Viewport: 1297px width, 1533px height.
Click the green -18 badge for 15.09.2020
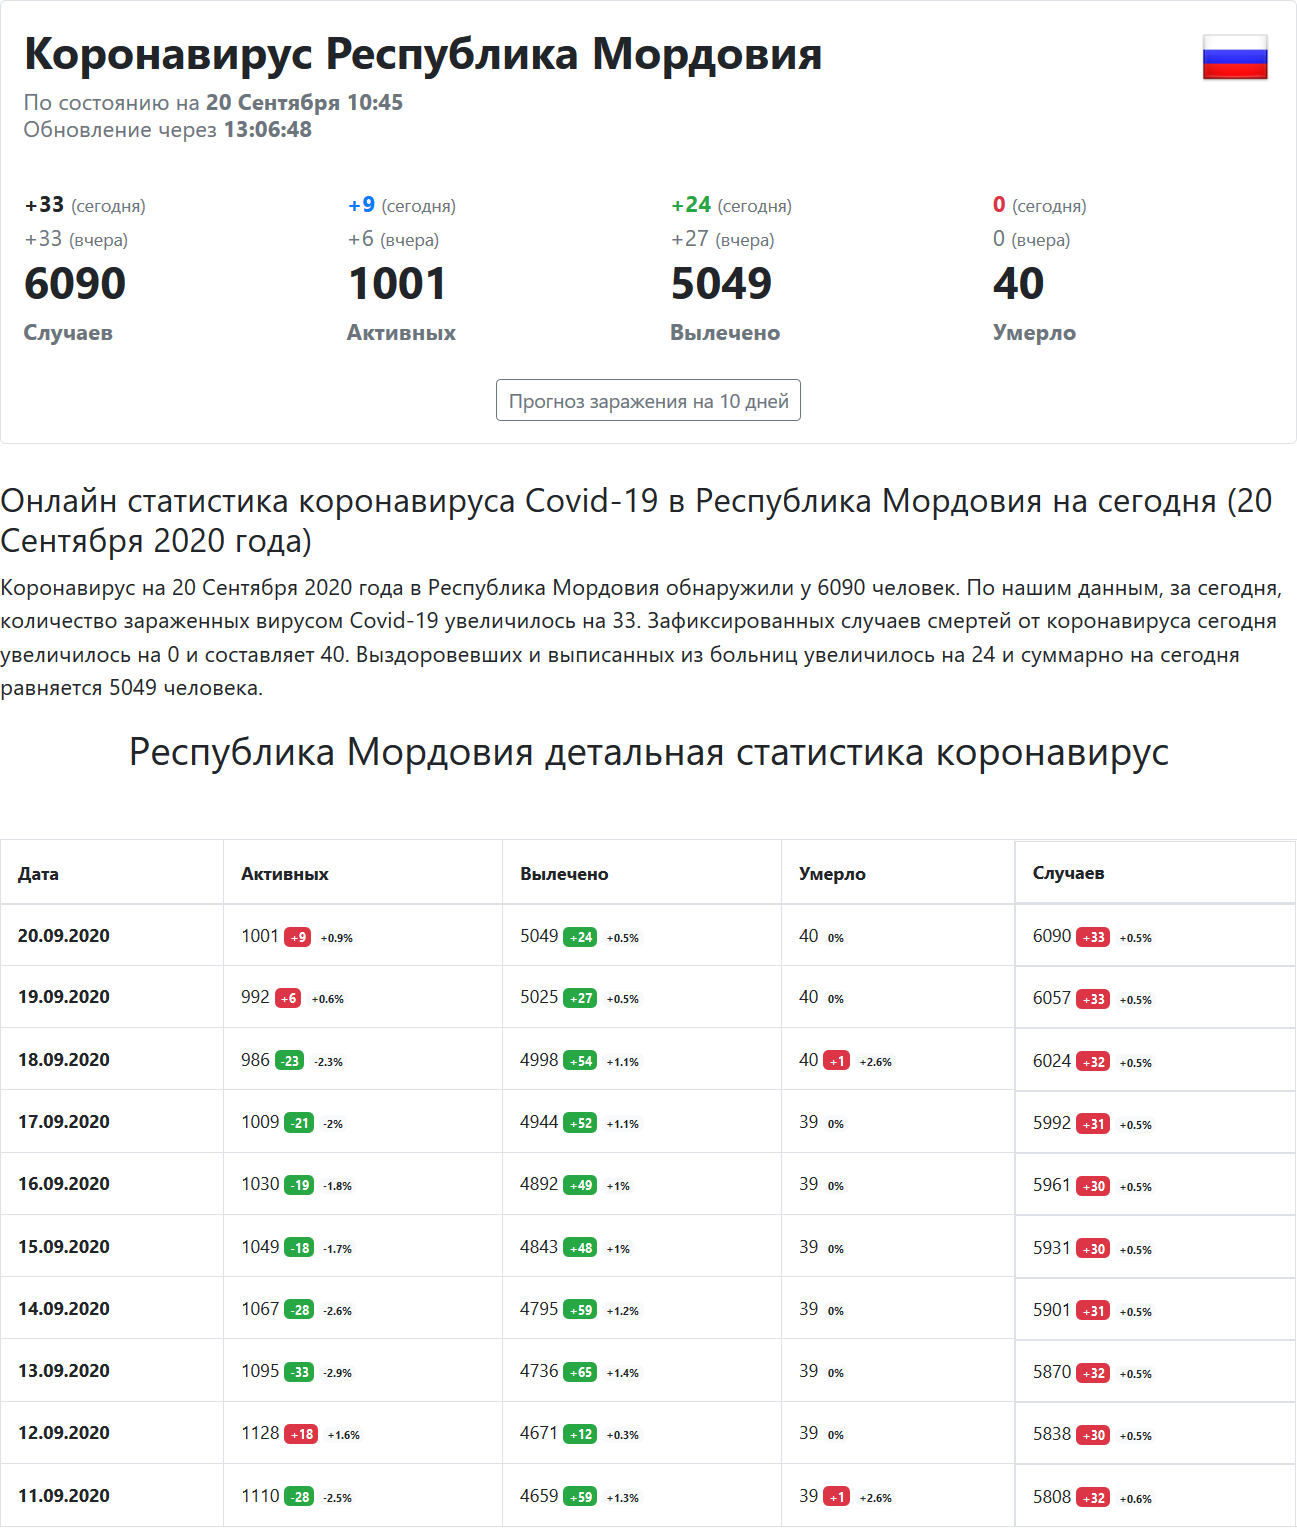coord(299,1248)
